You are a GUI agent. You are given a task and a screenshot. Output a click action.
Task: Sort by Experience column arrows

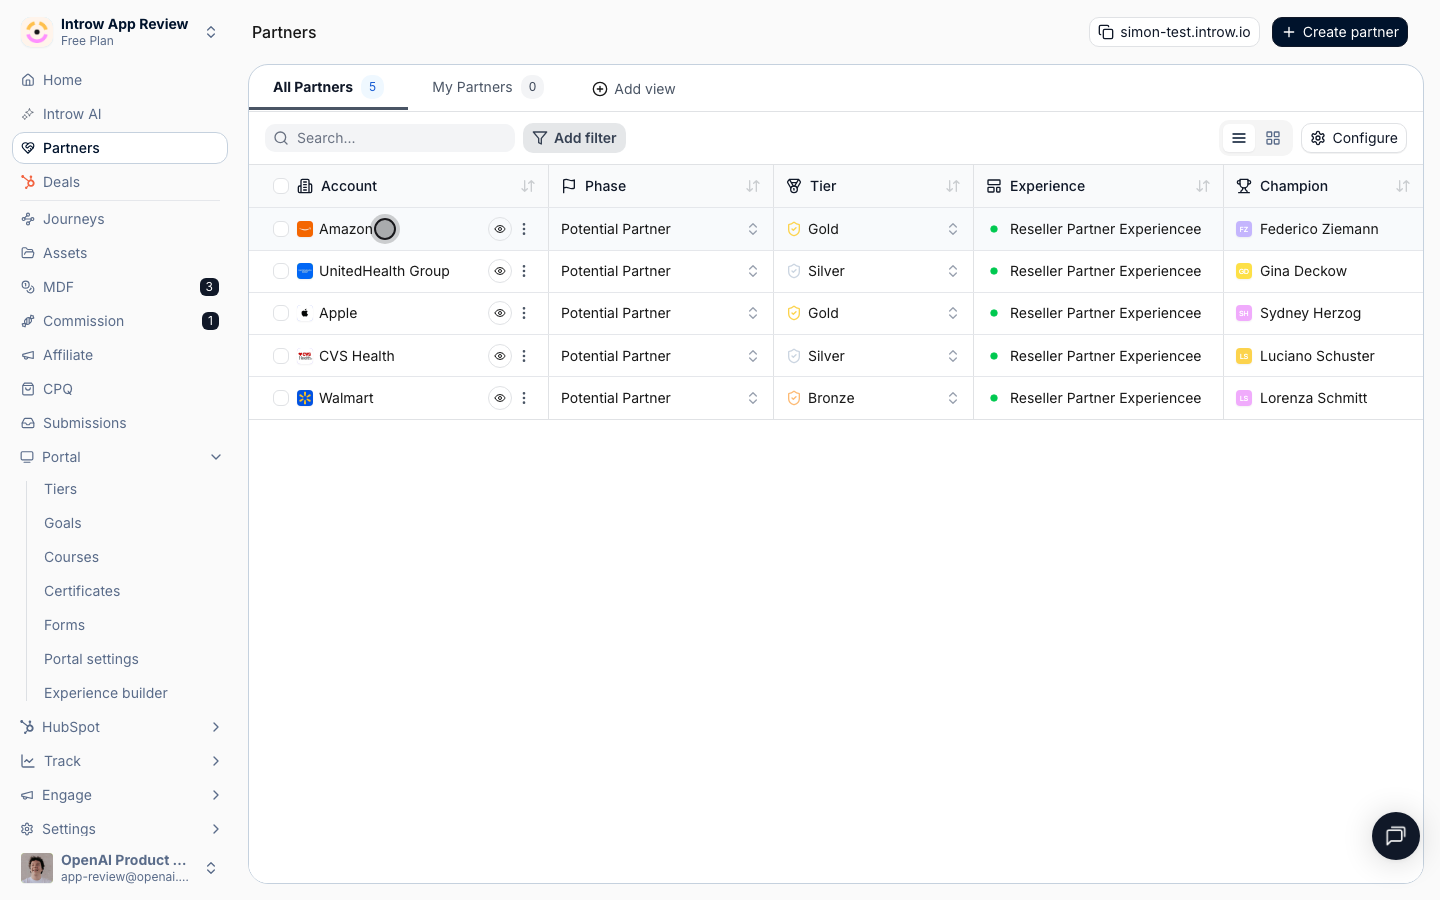(1203, 186)
